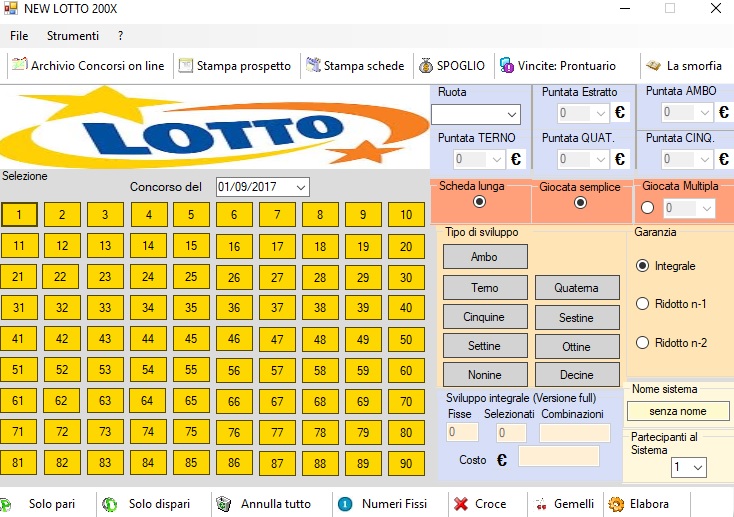Screen dimensions: 734x517
Task: Open the La smorfia book icon
Action: coord(653,66)
